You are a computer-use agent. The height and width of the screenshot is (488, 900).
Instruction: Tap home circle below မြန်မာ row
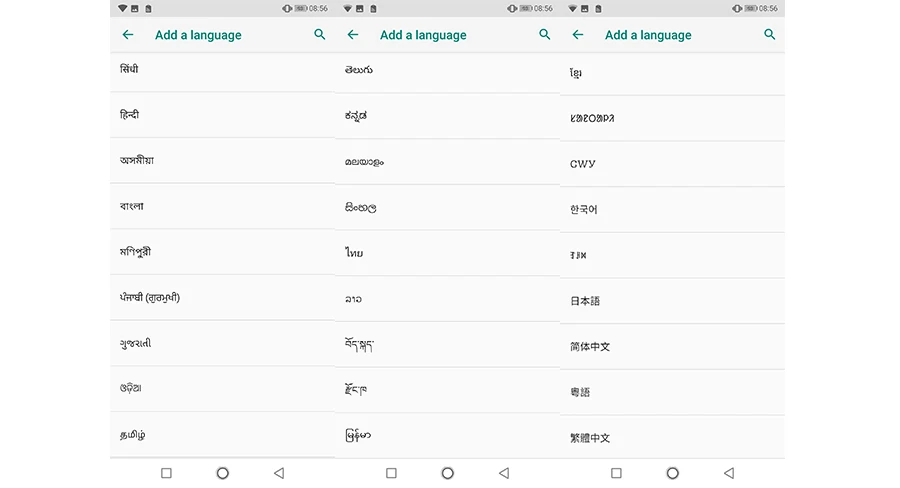coord(448,473)
